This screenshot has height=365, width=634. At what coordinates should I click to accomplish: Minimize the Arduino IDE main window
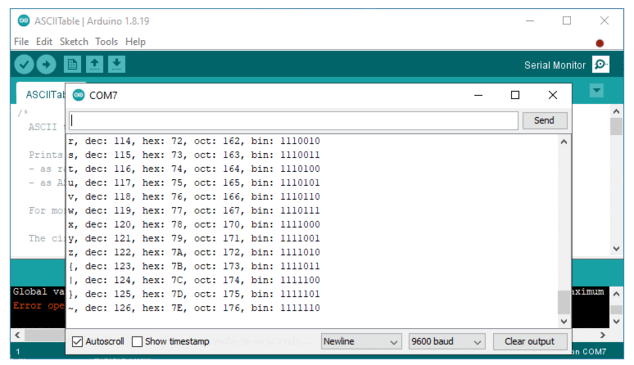tap(530, 21)
